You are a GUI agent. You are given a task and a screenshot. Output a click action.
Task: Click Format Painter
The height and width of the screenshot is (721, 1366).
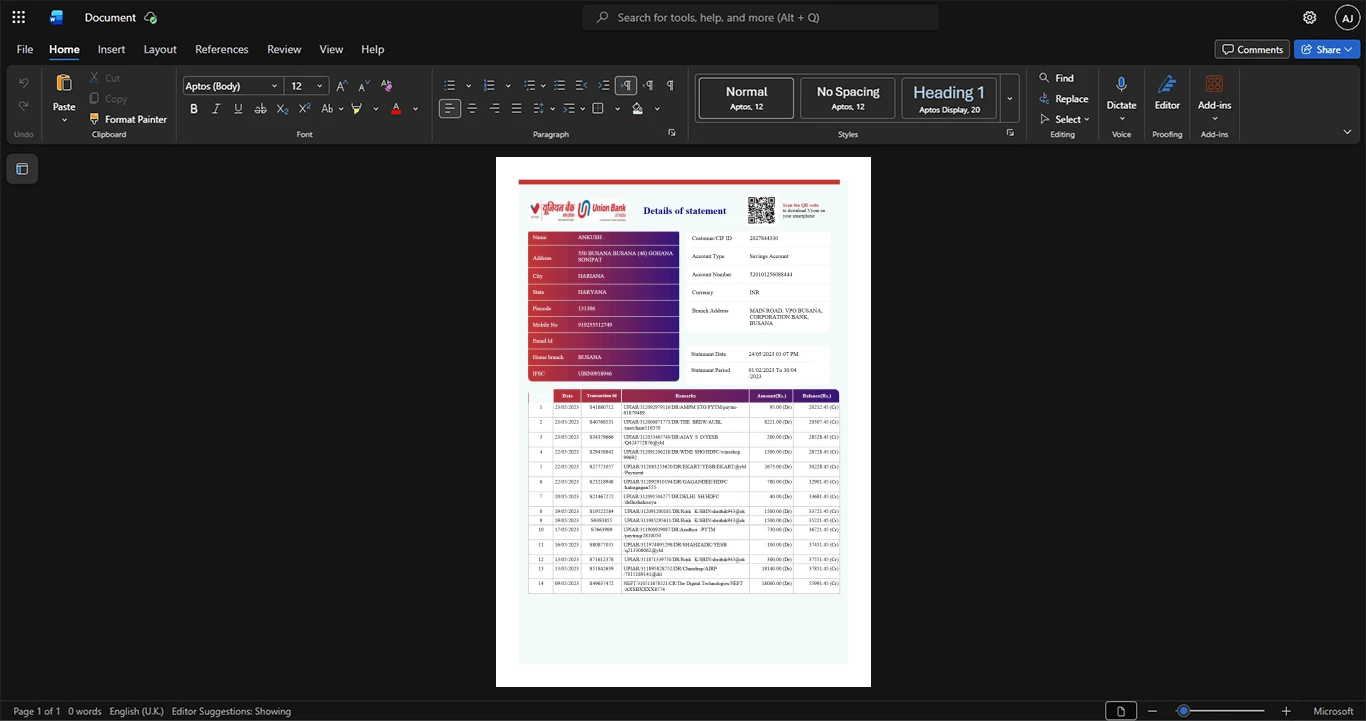coord(127,119)
